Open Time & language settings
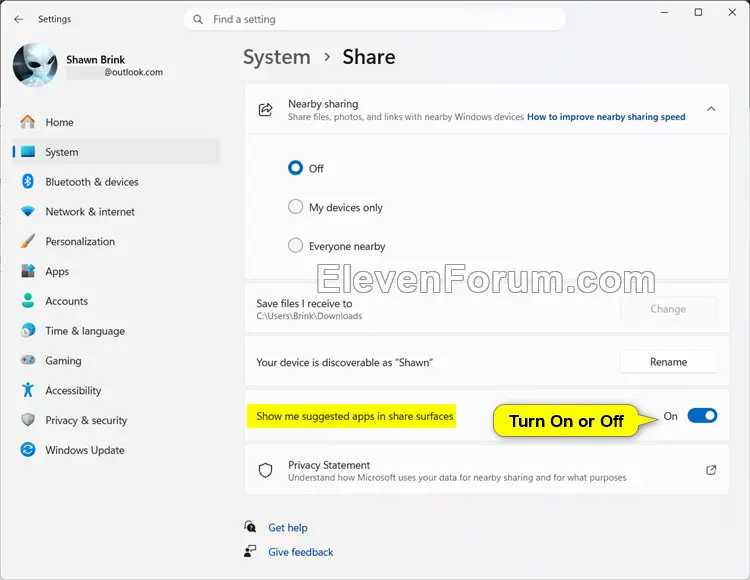The width and height of the screenshot is (750, 580). pyautogui.click(x=116, y=330)
